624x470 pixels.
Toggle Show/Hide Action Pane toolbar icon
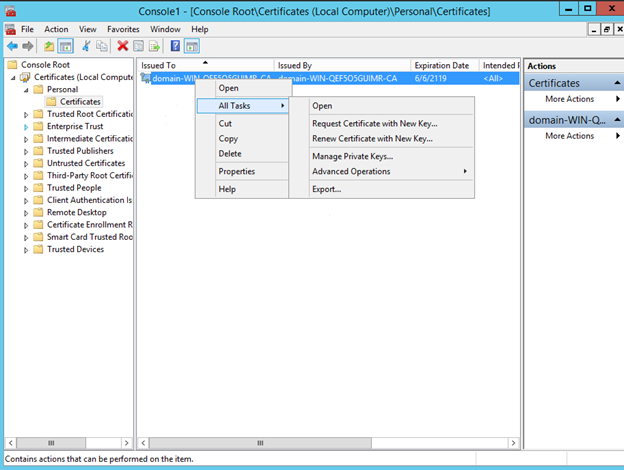[x=192, y=46]
